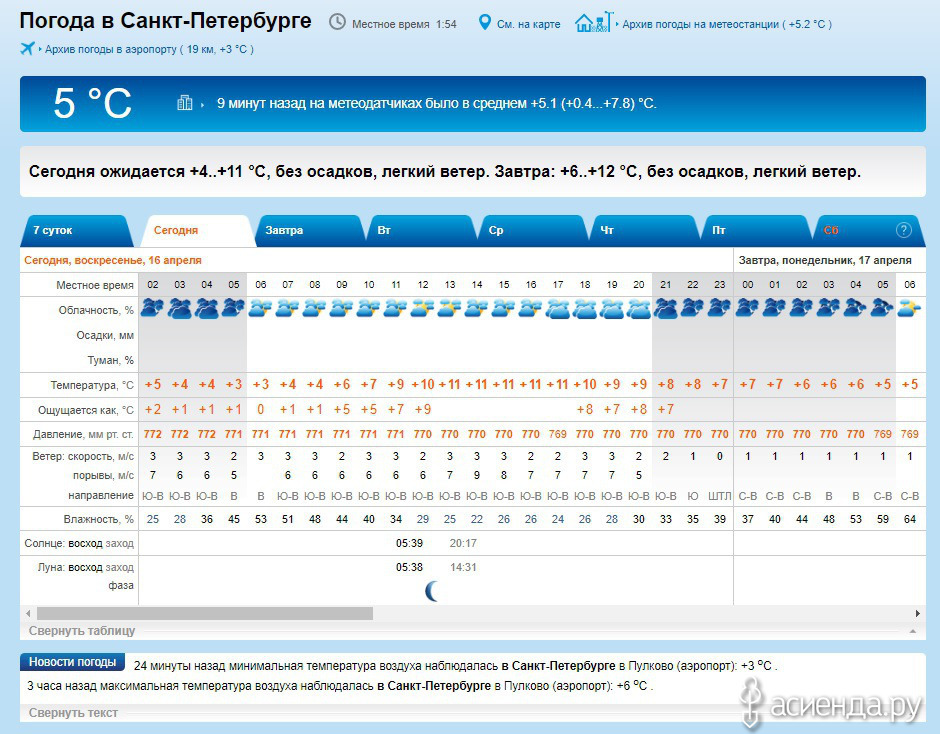Click cloudiness icon under hour 21
940x734 pixels.
pyautogui.click(x=665, y=308)
